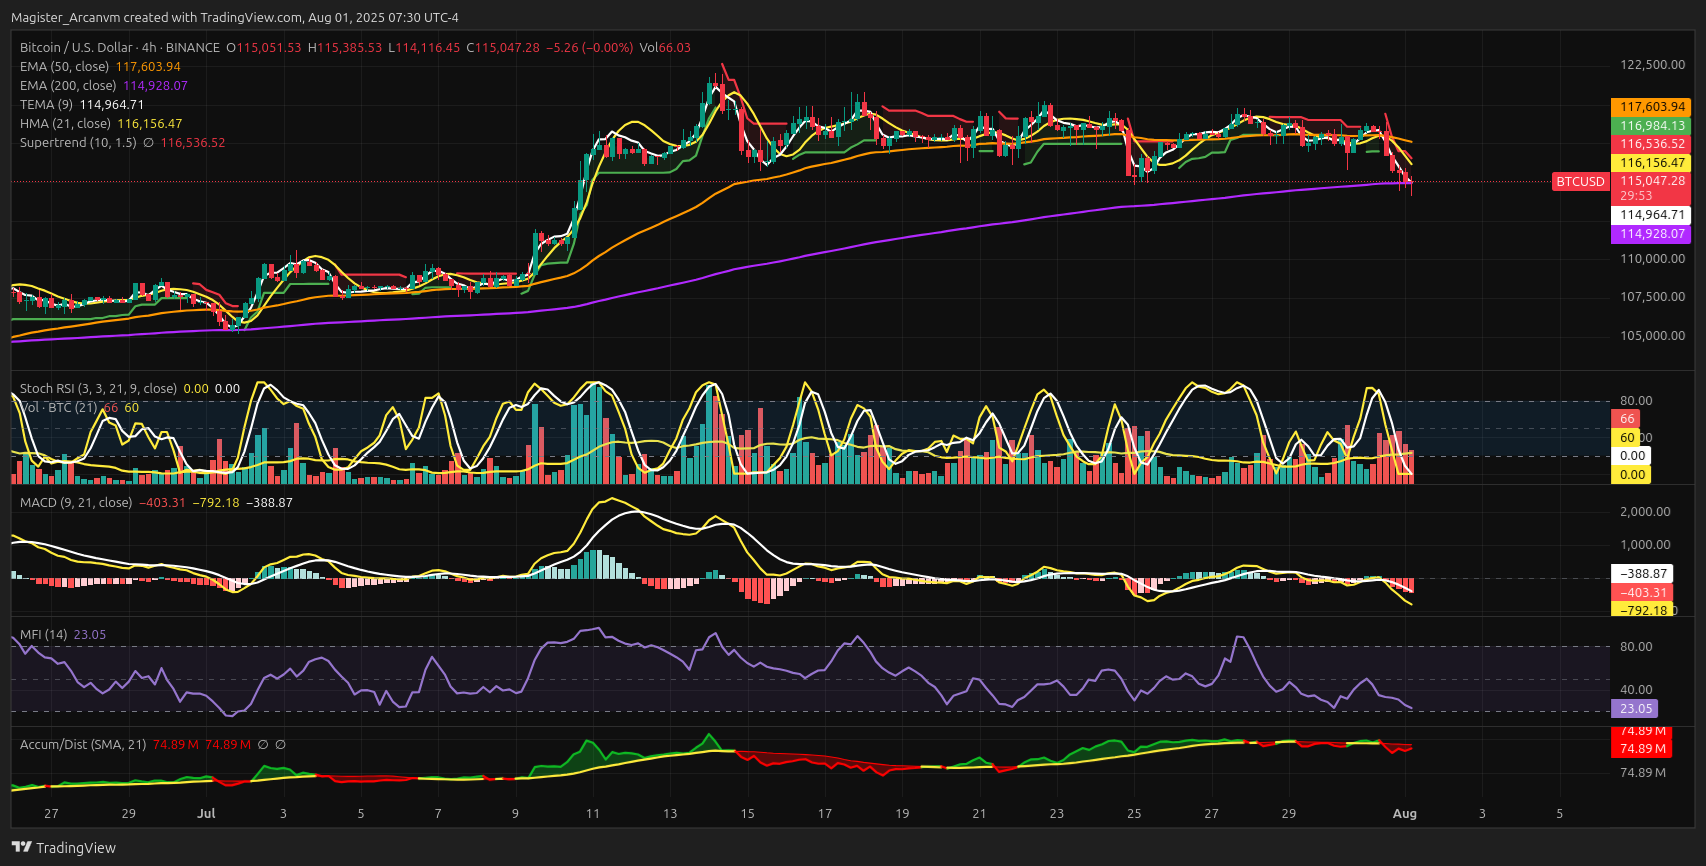Click the purple 114,928.07 value in the legend
Screen dimensions: 1706x866
coord(155,85)
